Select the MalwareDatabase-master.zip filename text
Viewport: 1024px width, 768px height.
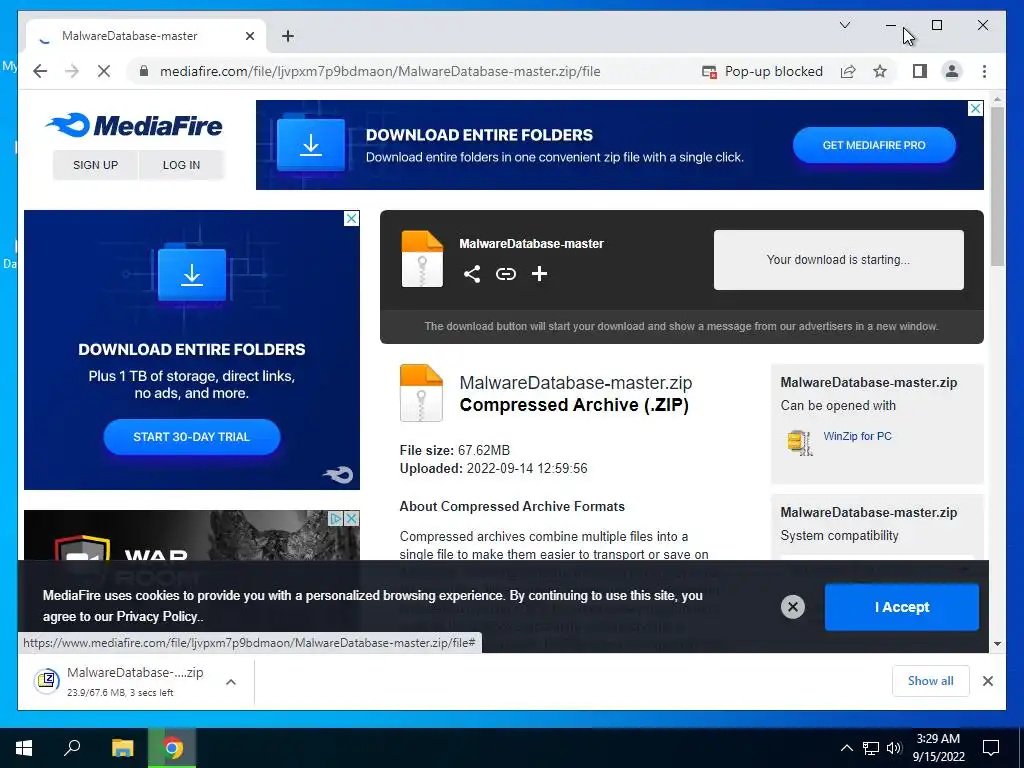[575, 382]
